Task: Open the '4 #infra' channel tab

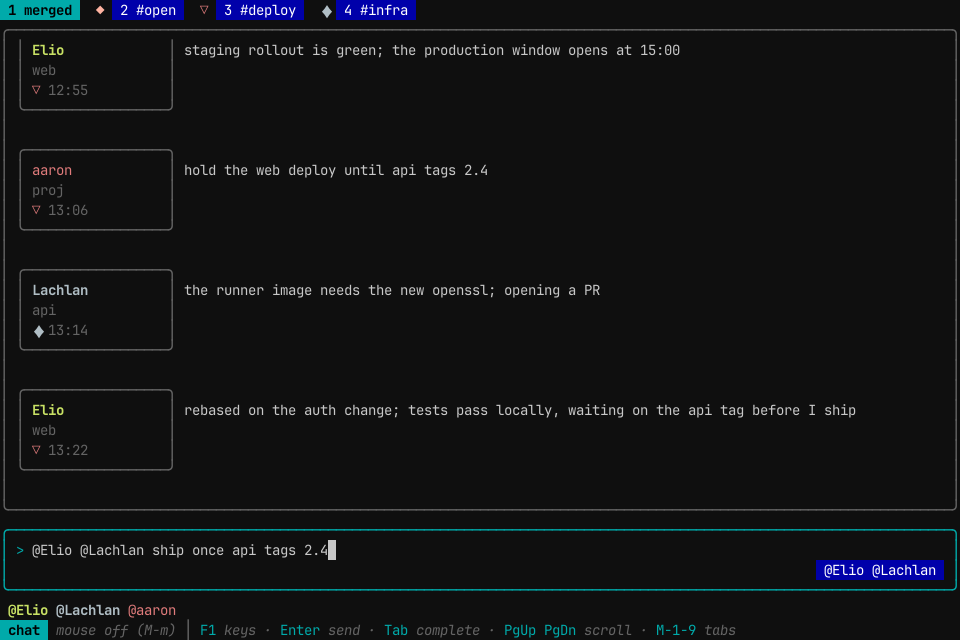Action: 376,10
